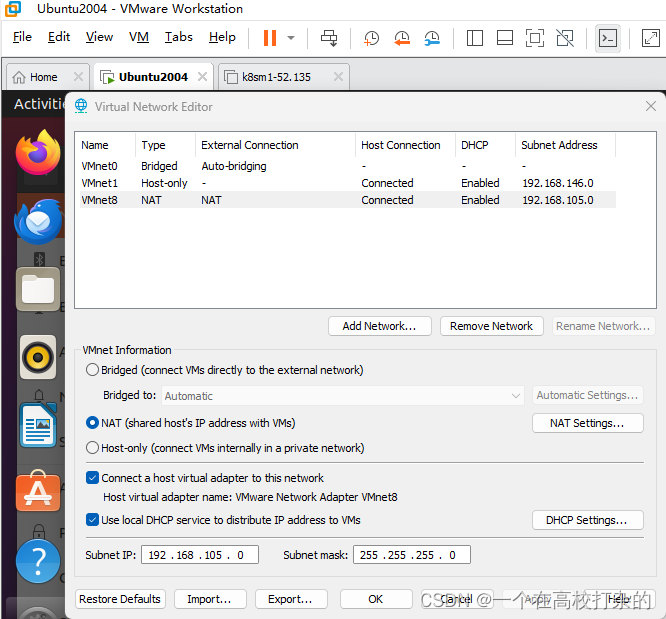Send Ctrl+Alt+Del to the VM

coord(329,38)
